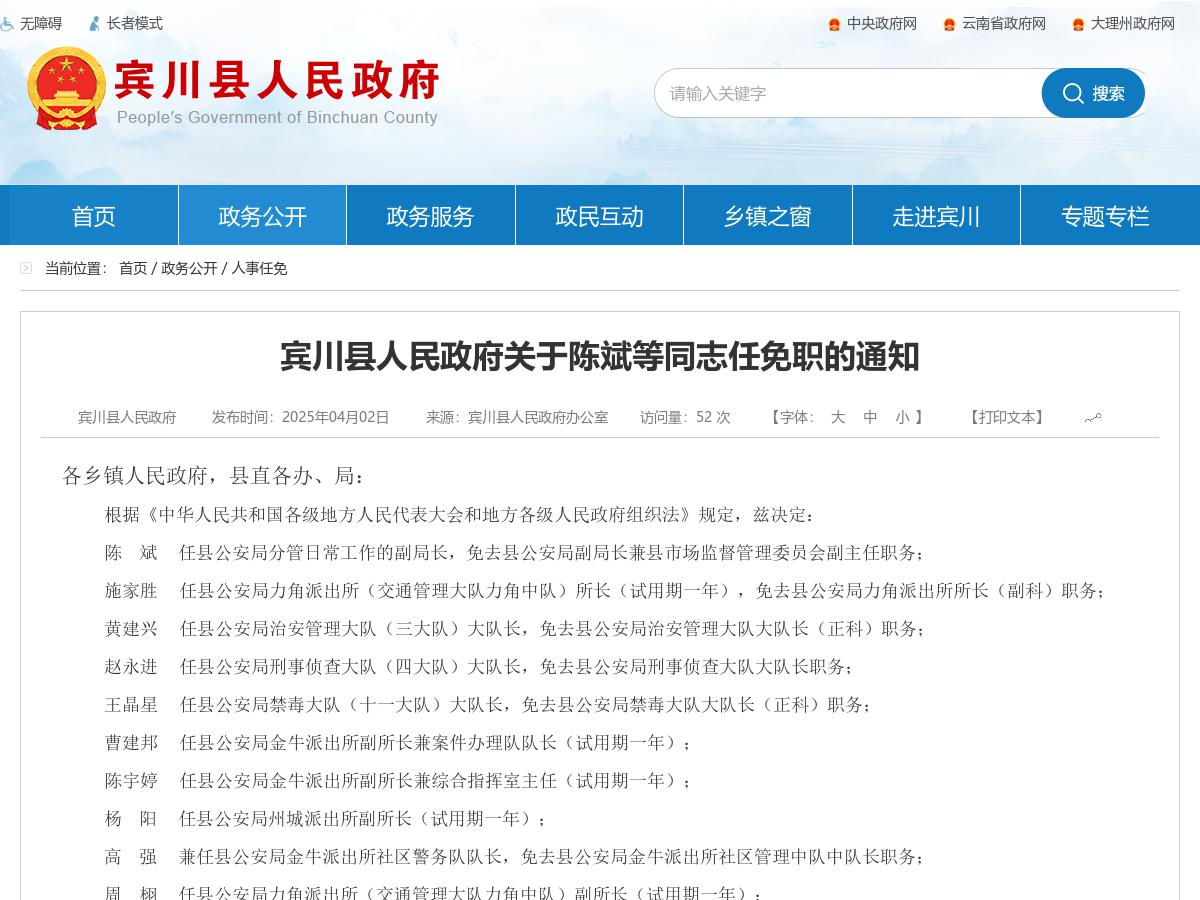Open the 人事任免 breadcrumb link

point(259,268)
